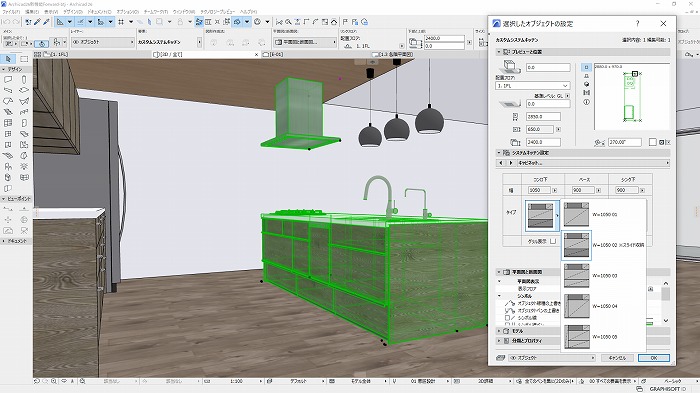
Task: Show 2D plan preview in settings dialog
Action: (586, 67)
